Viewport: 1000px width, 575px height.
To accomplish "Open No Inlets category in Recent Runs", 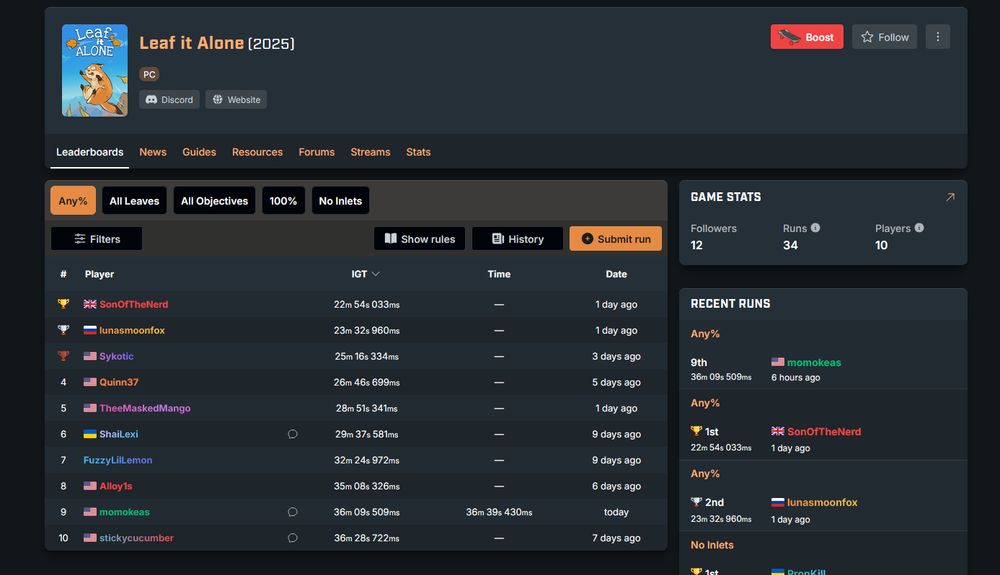I will click(712, 545).
